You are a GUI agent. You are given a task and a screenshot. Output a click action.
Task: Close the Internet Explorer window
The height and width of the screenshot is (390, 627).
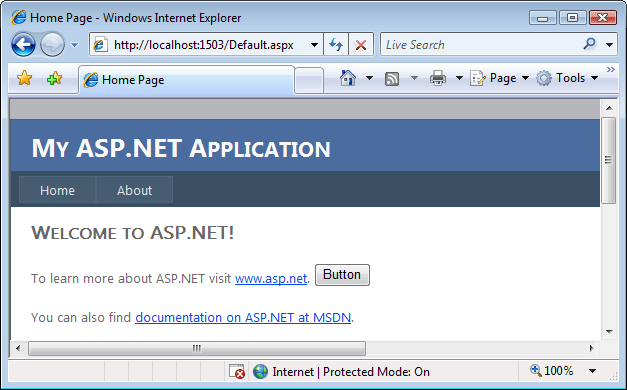(x=603, y=18)
